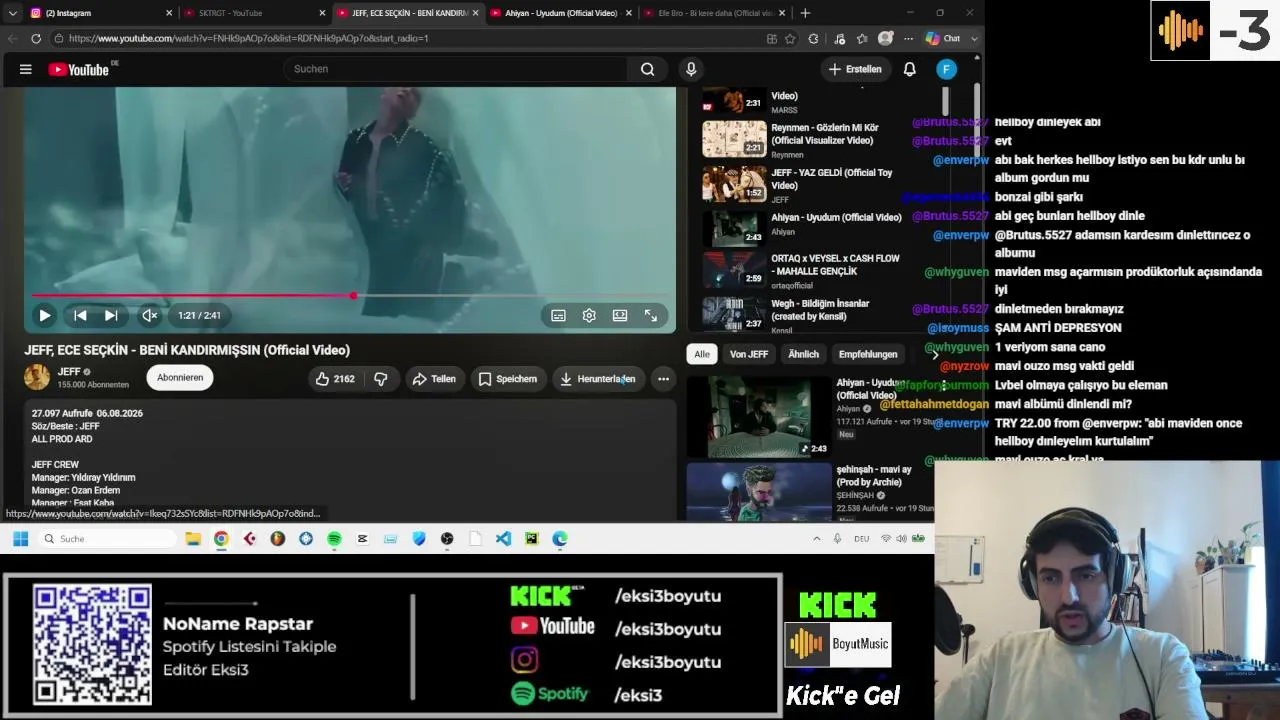This screenshot has height=720, width=1280.
Task: Open the Wegh - Bildiğim İnsanlar thumbnail
Action: tap(734, 314)
